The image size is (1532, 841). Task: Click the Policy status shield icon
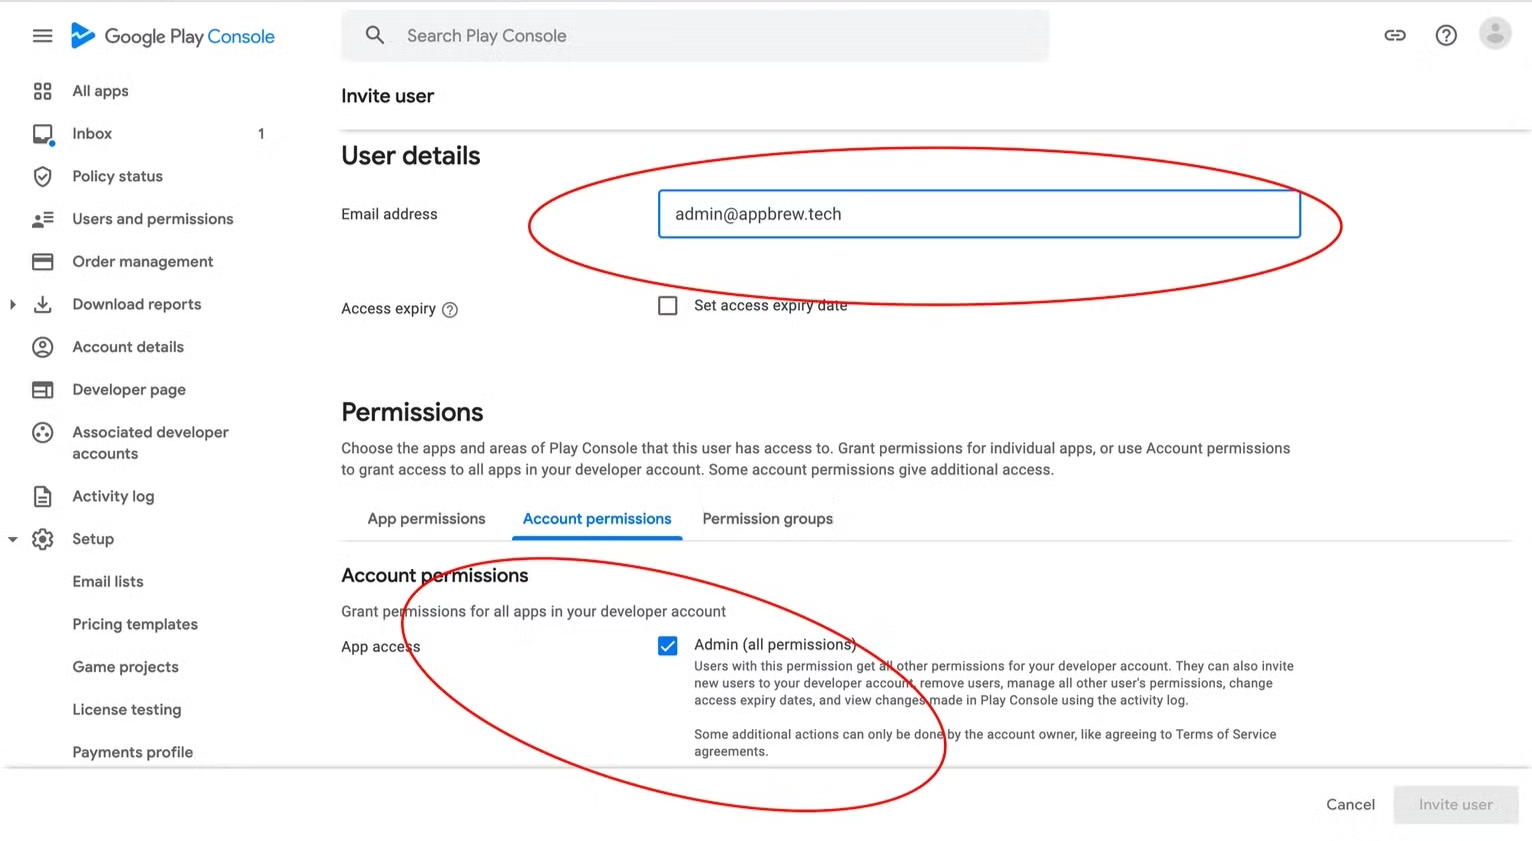[x=42, y=176]
